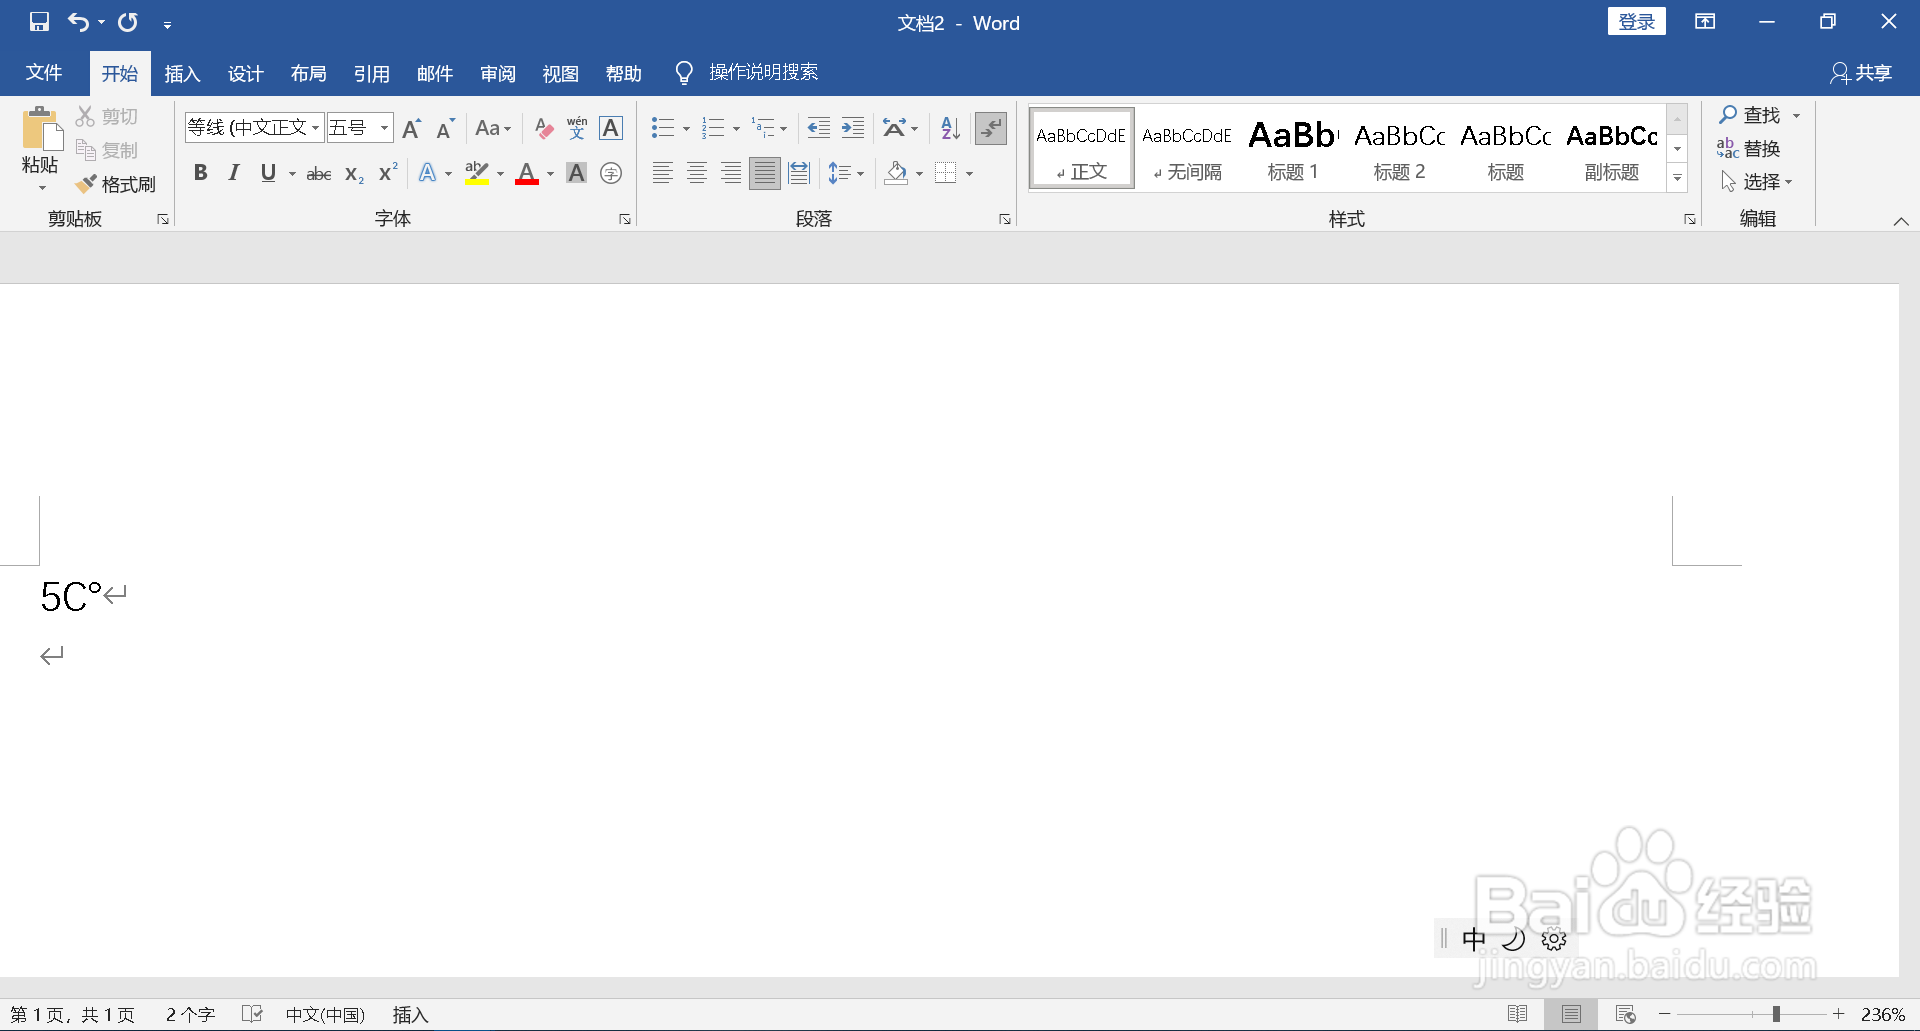Click 替换 to replace text
The height and width of the screenshot is (1031, 1920).
1749,148
